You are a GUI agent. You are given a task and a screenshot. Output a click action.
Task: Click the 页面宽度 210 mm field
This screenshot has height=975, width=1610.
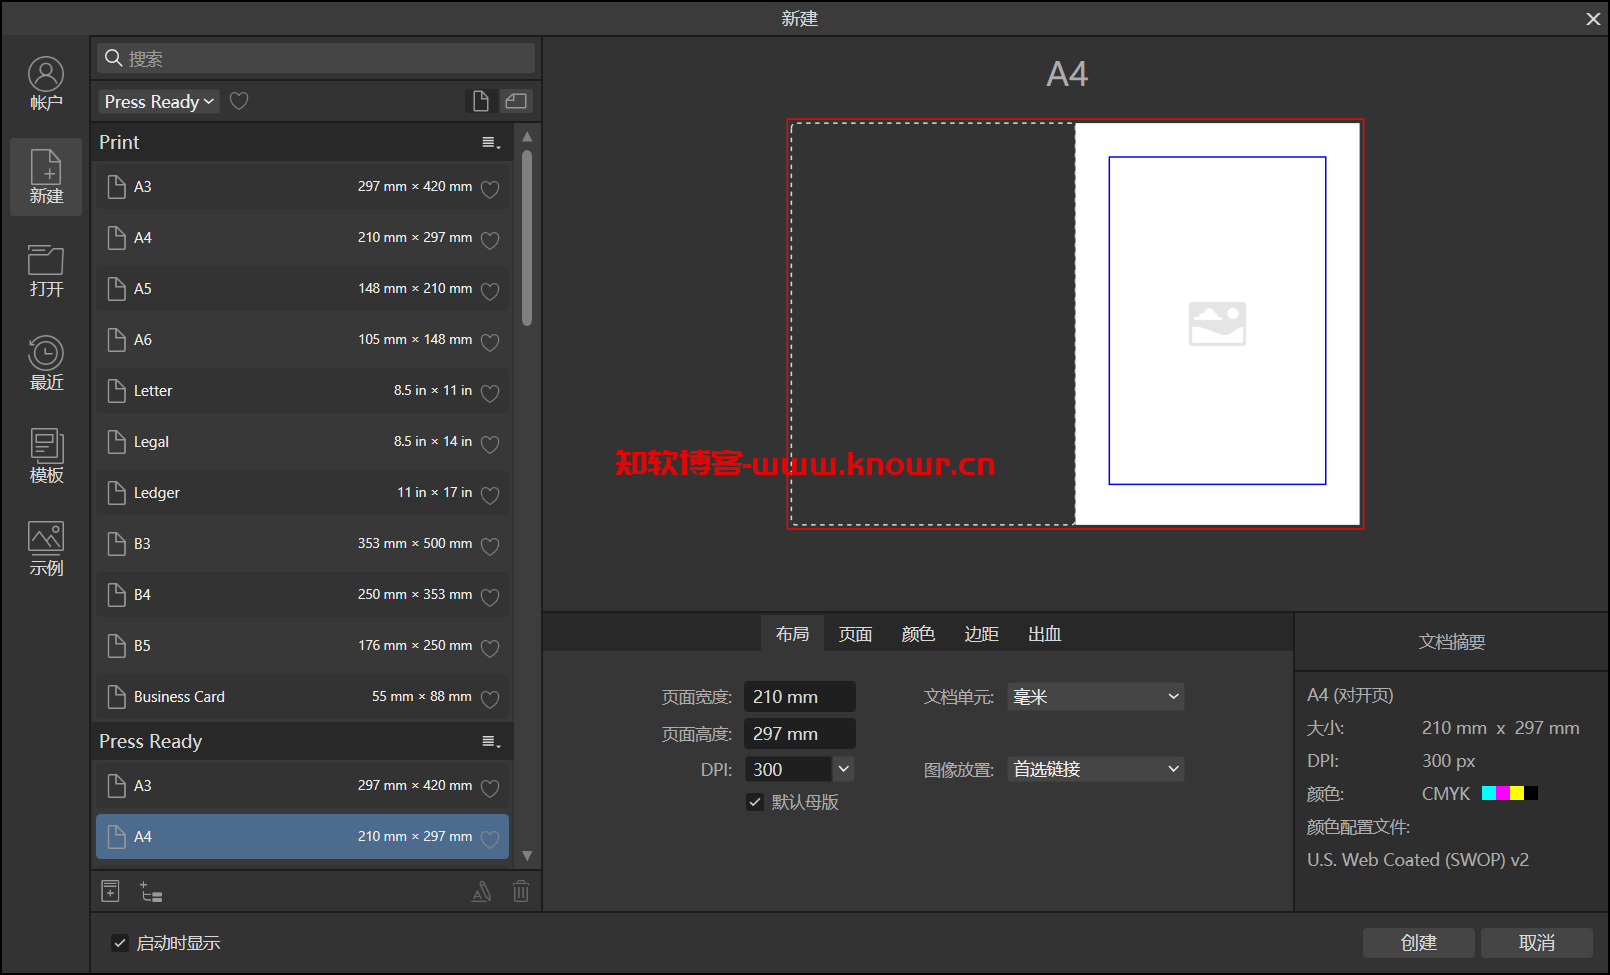coord(800,697)
